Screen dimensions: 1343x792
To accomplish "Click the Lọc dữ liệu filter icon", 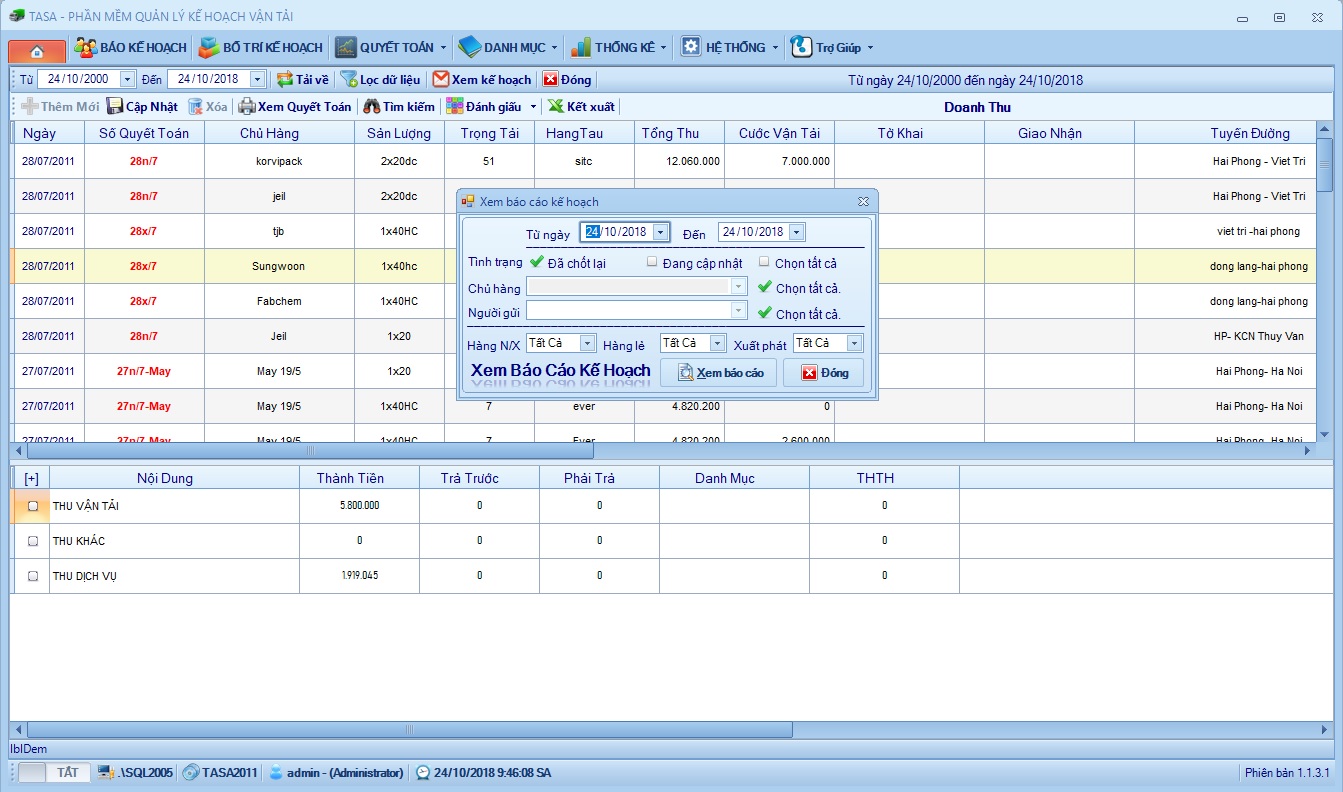I will tap(349, 80).
